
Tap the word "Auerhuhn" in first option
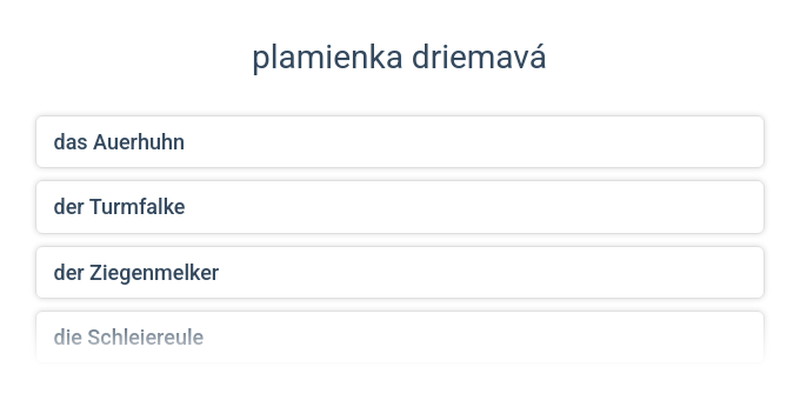(138, 142)
